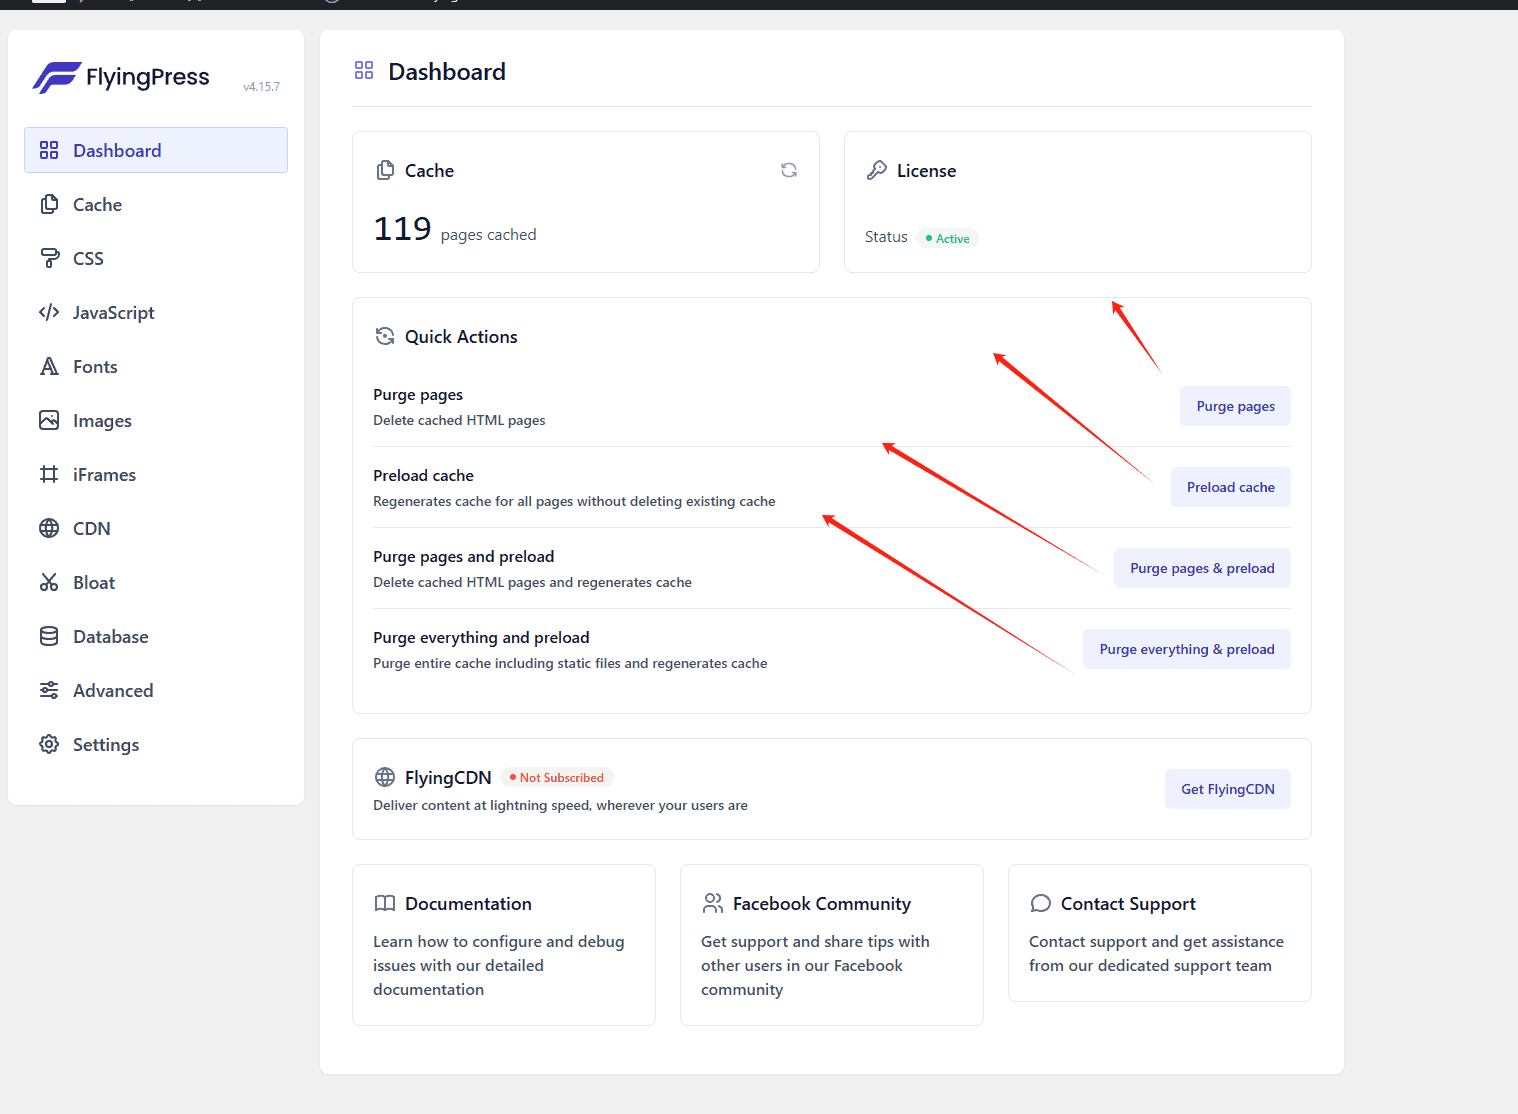Click the Cache card pages icon
Image resolution: width=1518 pixels, height=1114 pixels.
coord(385,170)
